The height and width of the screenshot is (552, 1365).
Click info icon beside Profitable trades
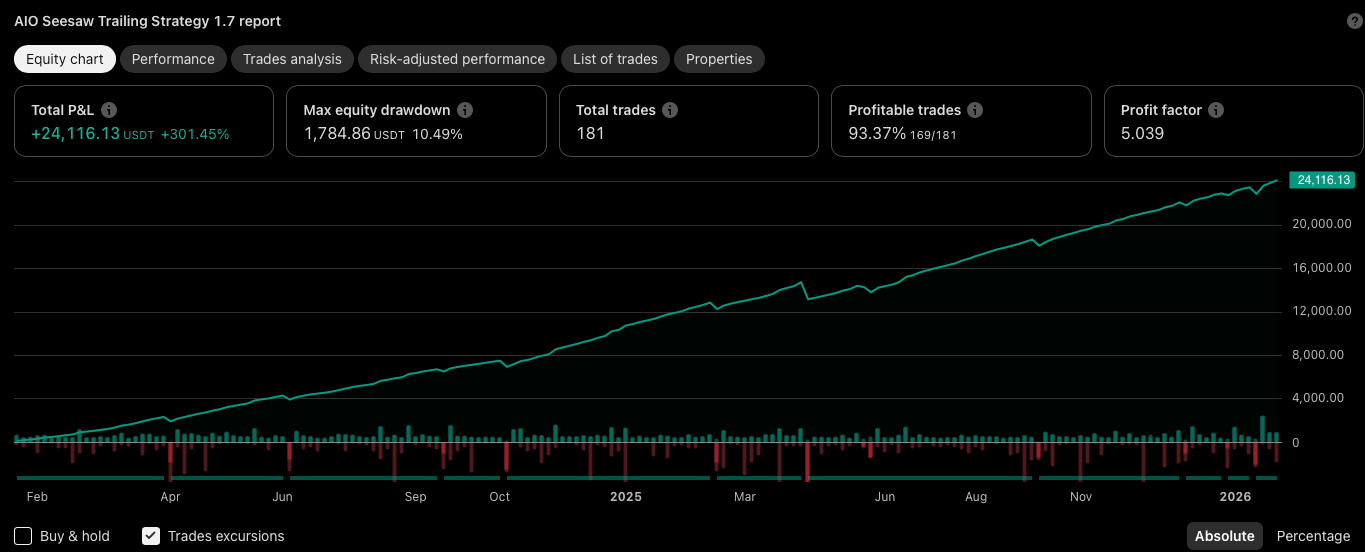[975, 110]
